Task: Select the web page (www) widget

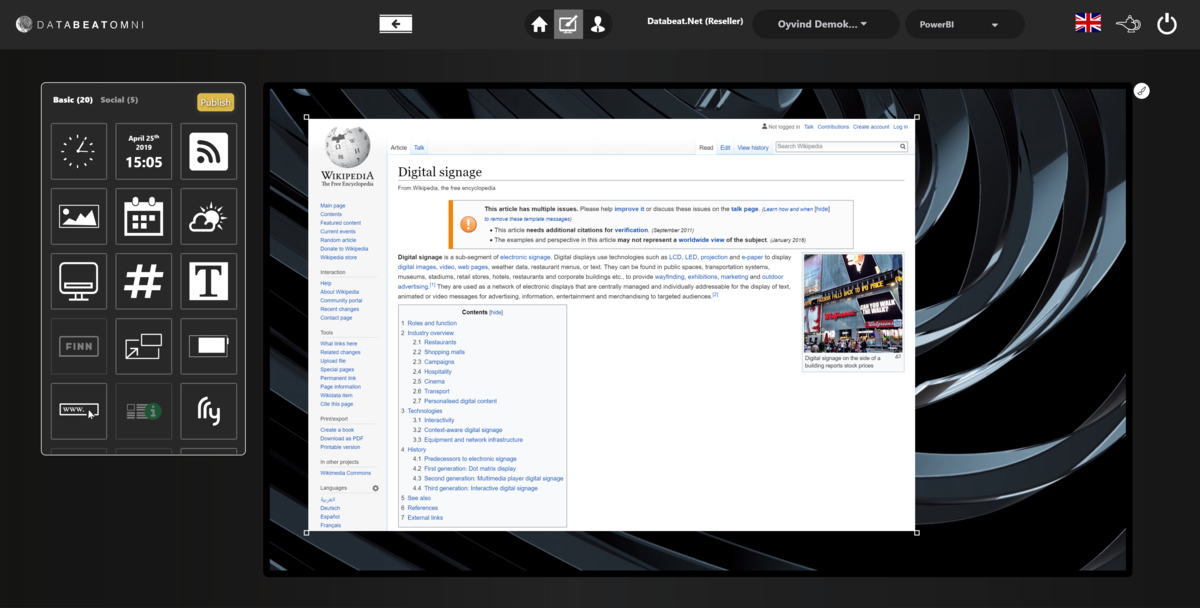Action: [79, 410]
